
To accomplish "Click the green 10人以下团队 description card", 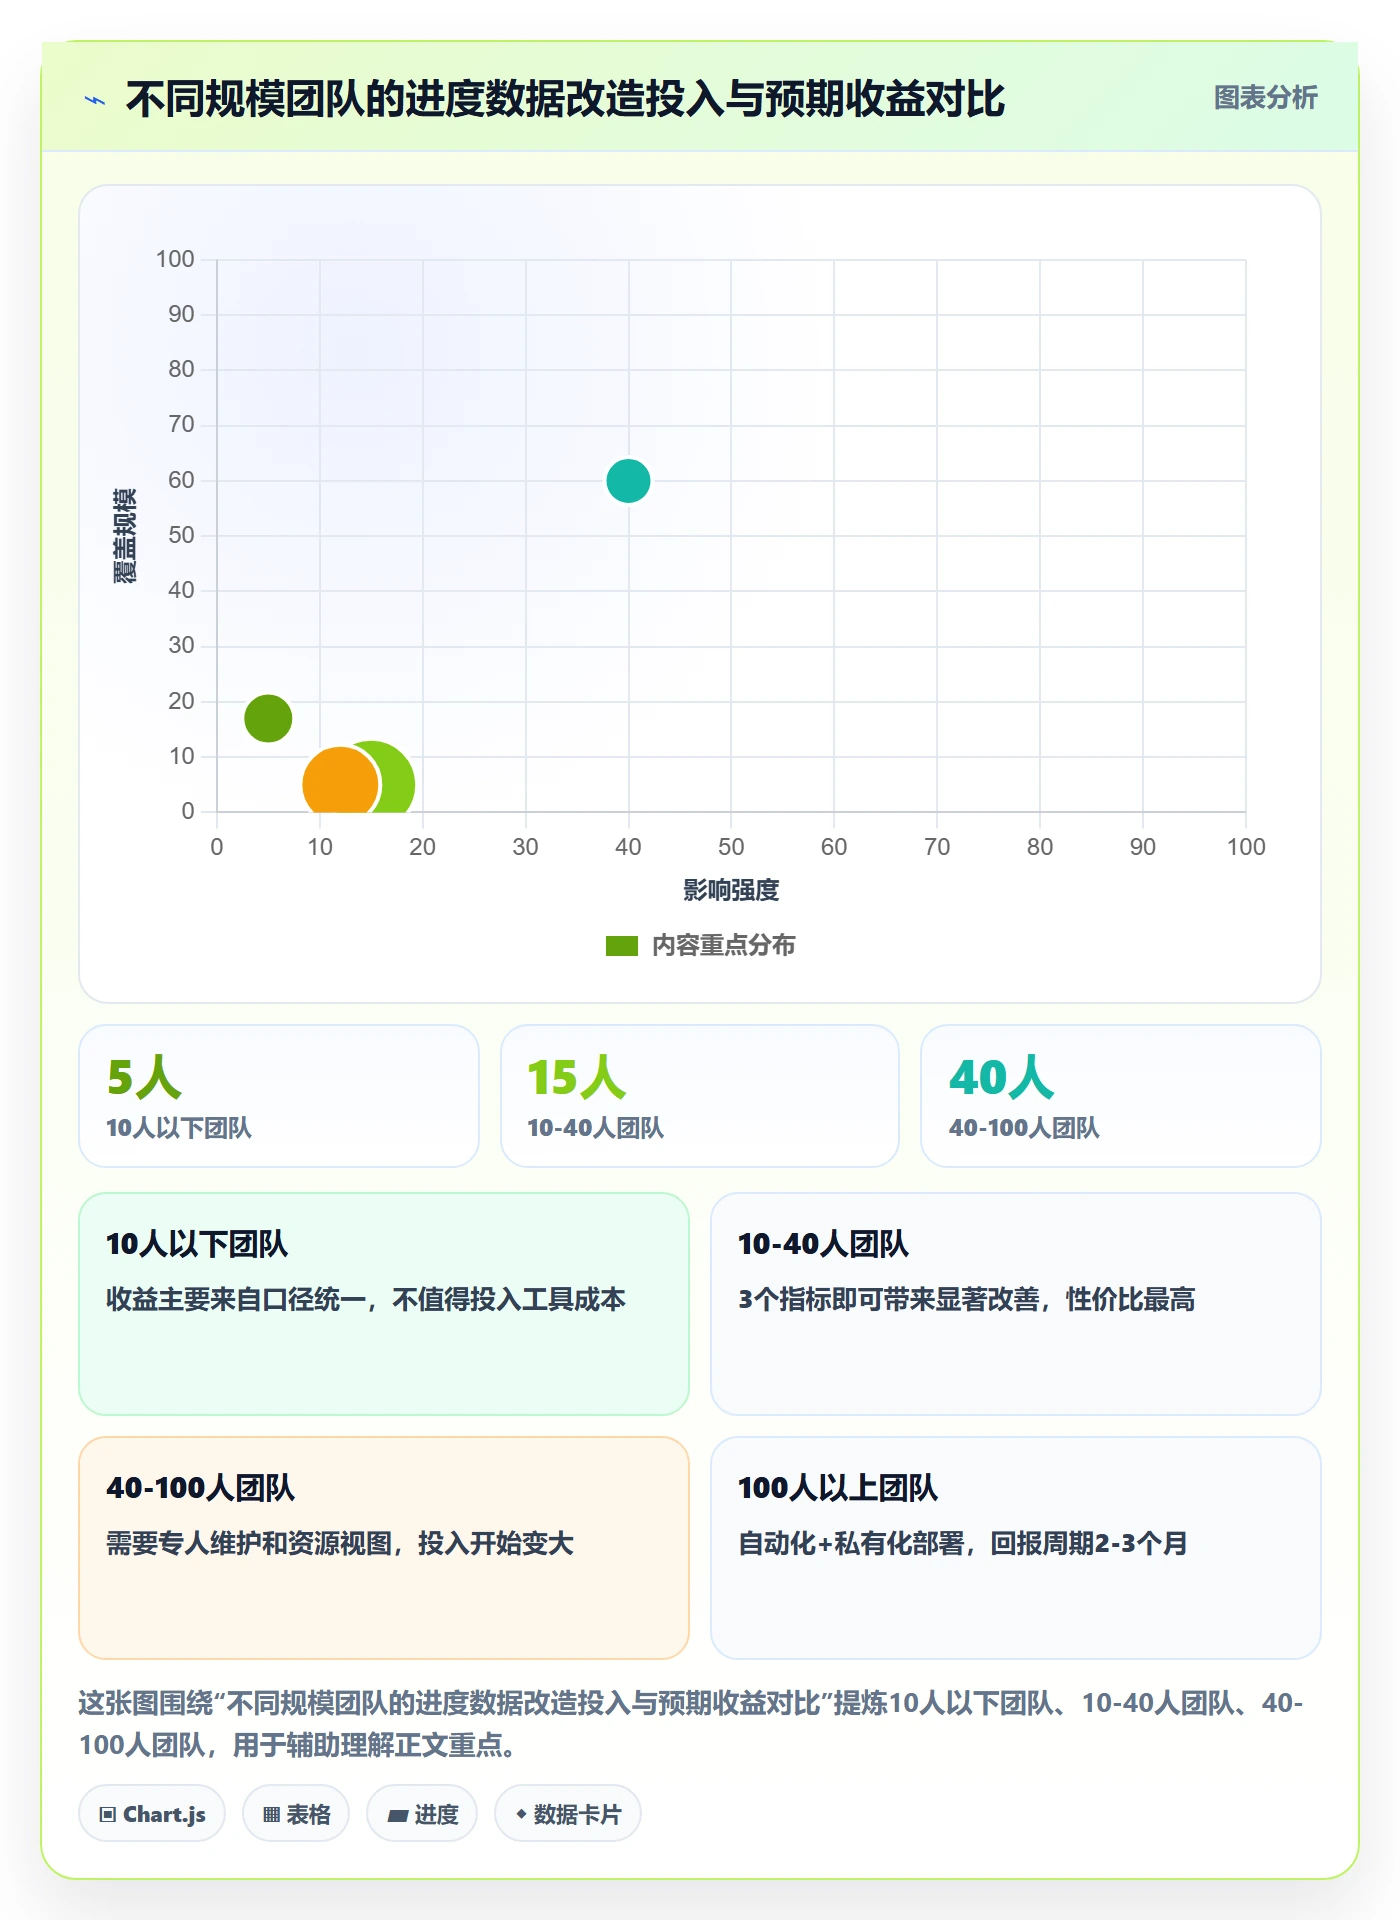I will pos(384,1304).
